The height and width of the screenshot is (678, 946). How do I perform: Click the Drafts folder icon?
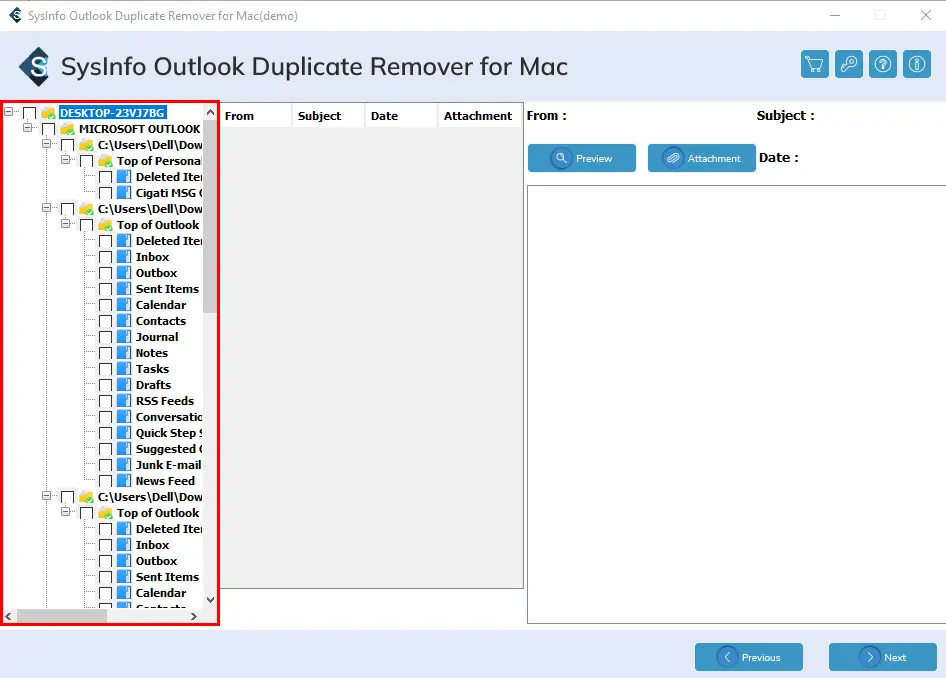124,385
